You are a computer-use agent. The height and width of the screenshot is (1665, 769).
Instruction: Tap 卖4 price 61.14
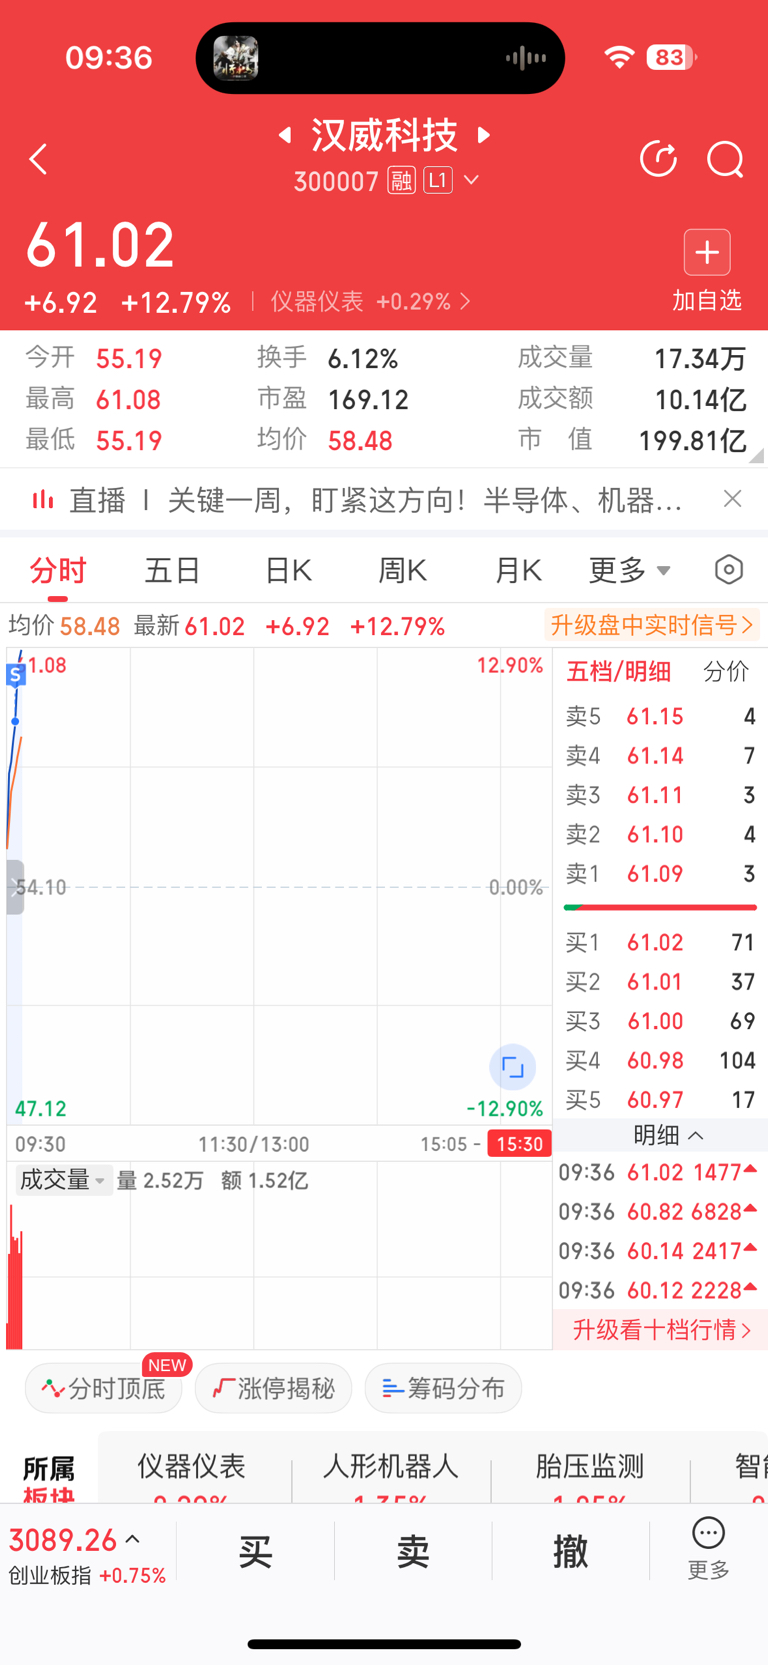click(x=655, y=756)
